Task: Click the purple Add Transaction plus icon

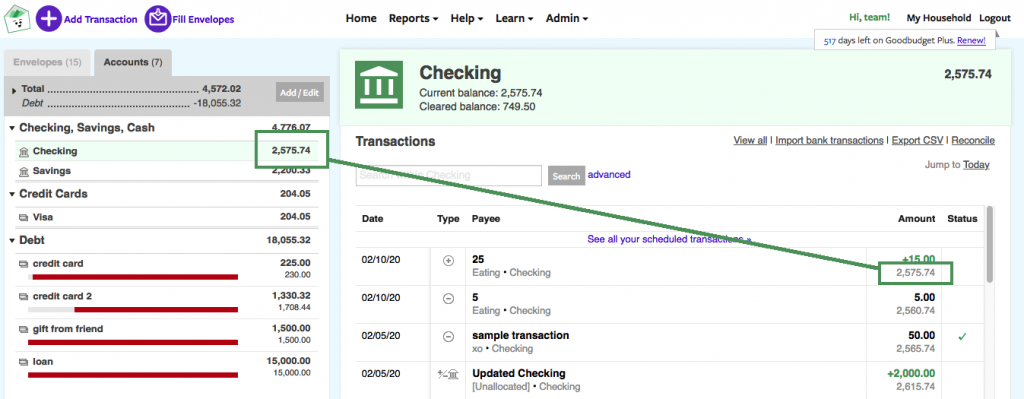Action: tap(48, 19)
